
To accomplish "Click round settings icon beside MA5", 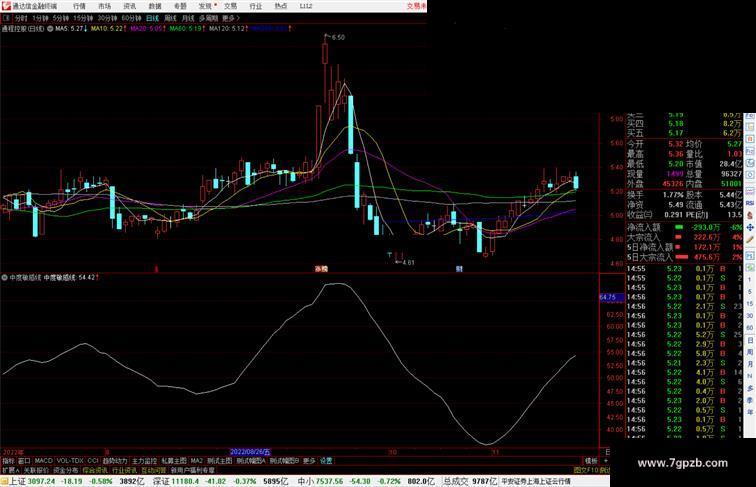I will [x=50, y=29].
